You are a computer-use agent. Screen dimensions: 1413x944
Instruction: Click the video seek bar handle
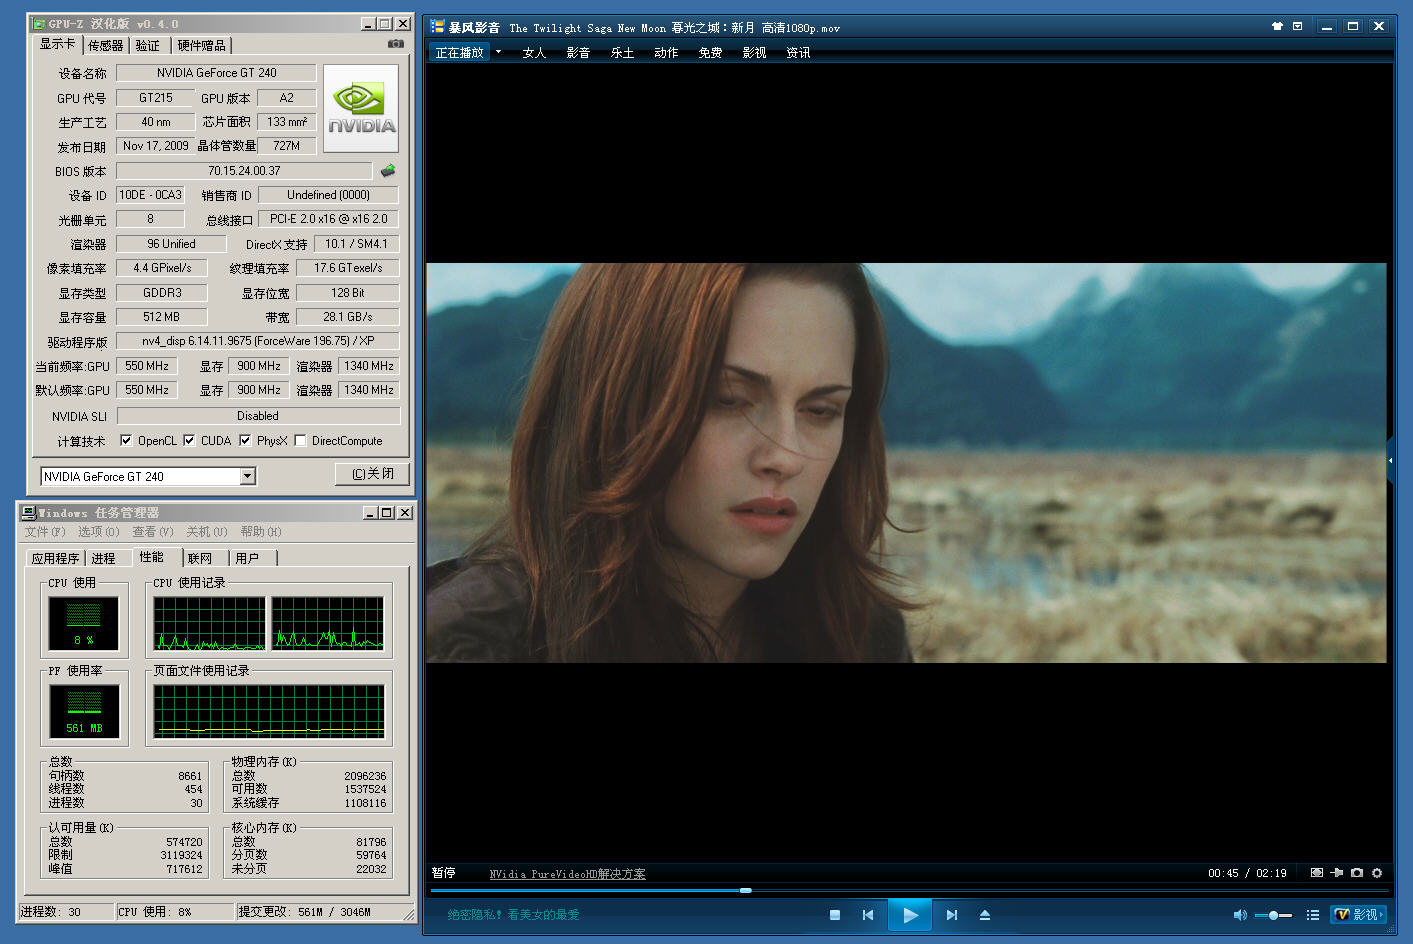(x=746, y=890)
